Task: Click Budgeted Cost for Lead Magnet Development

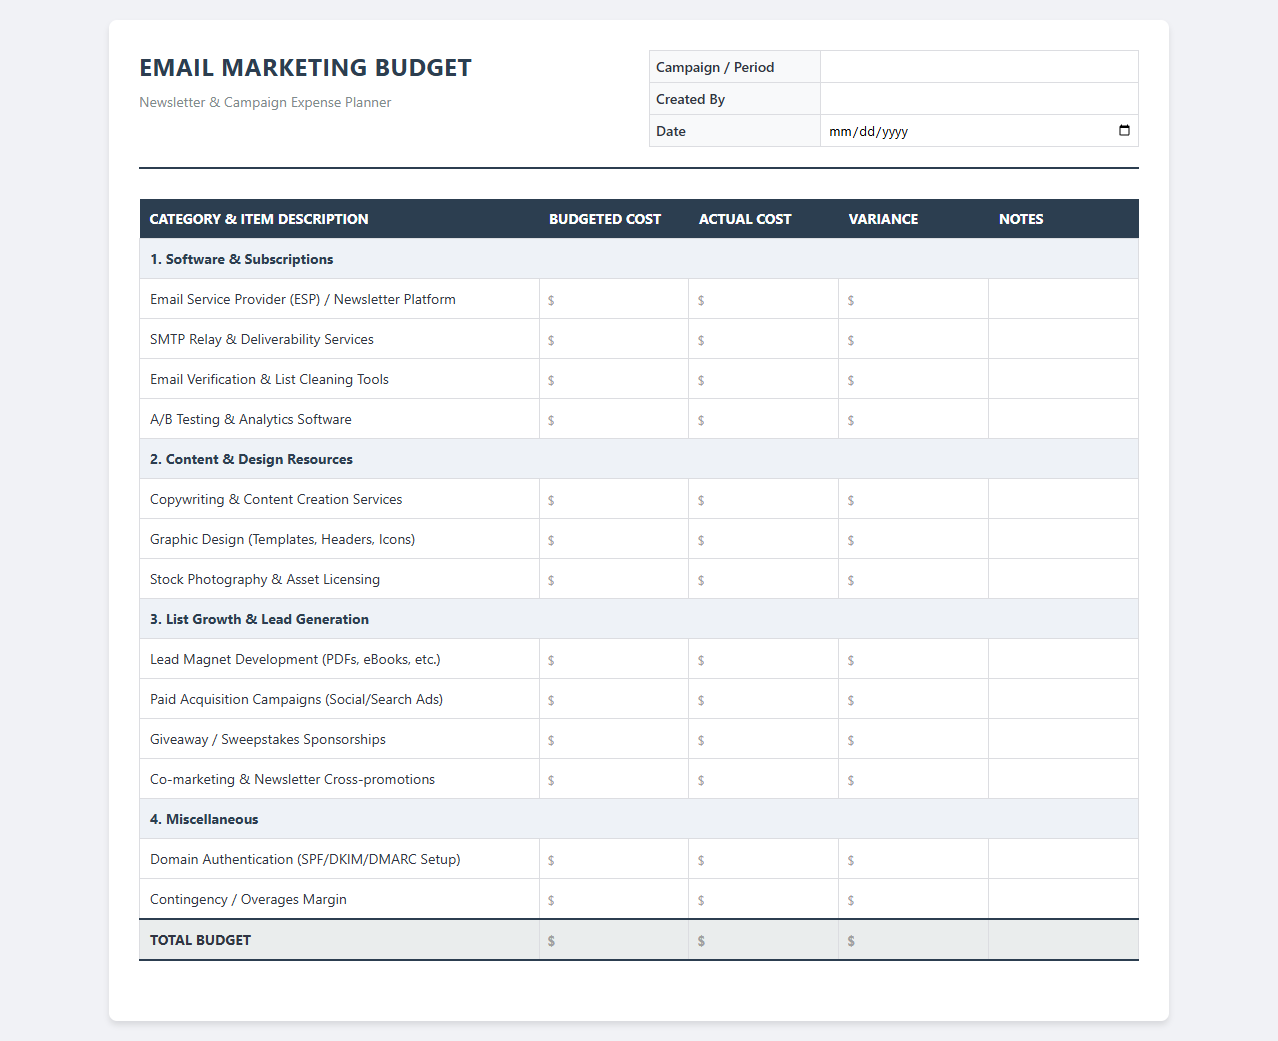Action: point(614,659)
